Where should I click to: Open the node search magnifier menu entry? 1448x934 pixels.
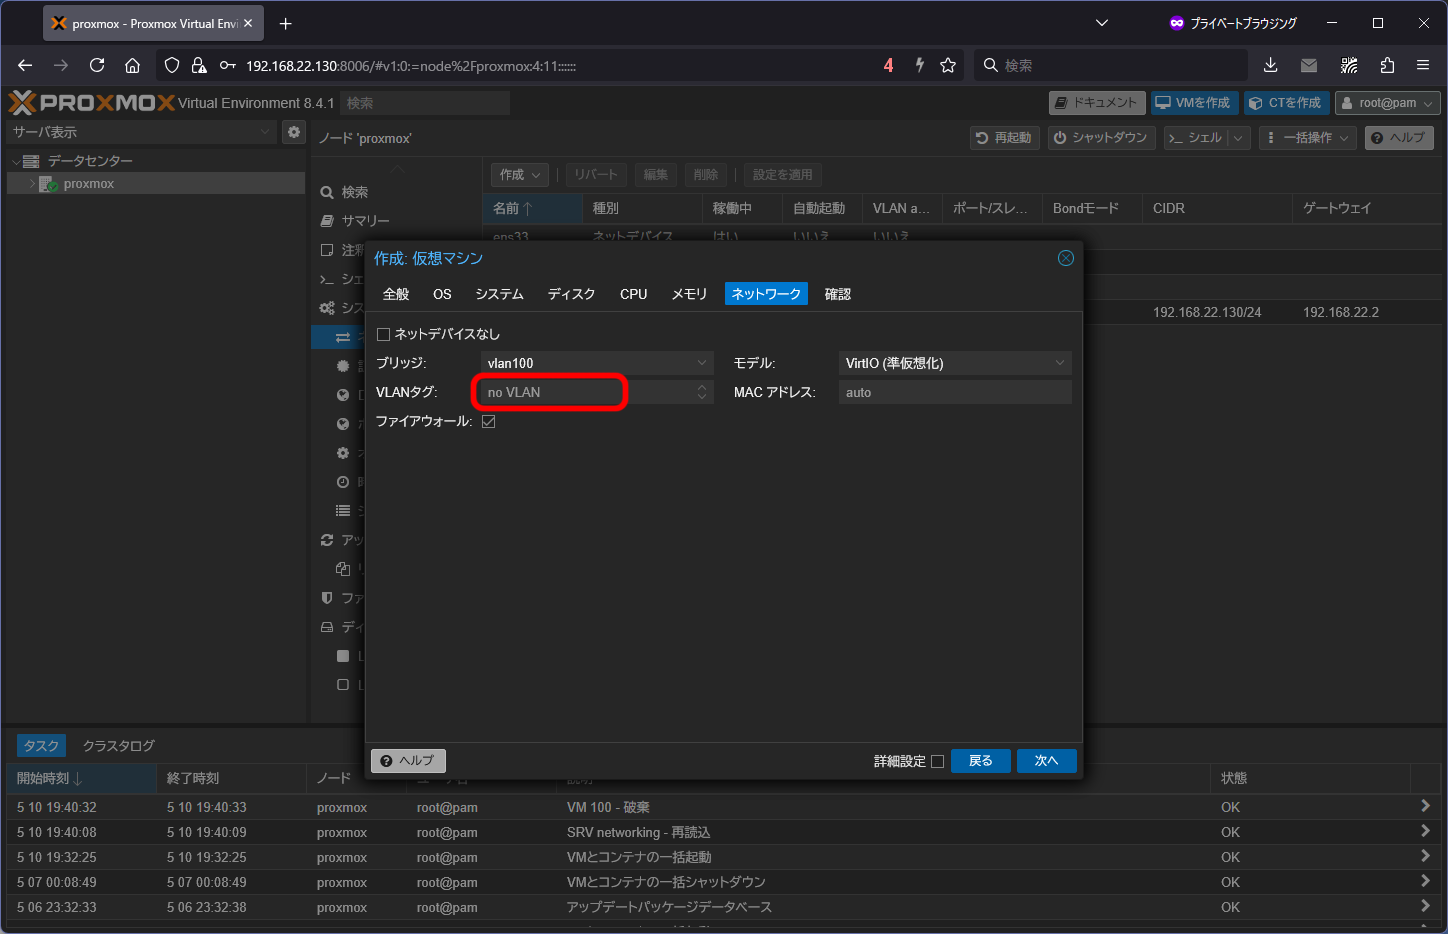pyautogui.click(x=345, y=192)
